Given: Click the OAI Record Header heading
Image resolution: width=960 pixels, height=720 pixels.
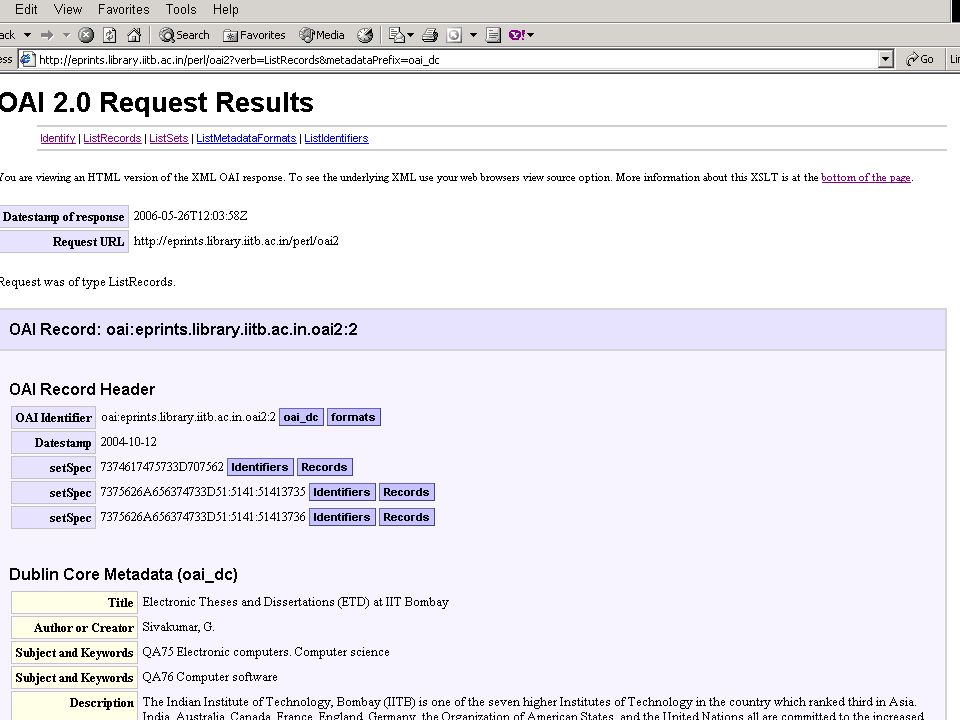Looking at the screenshot, I should pos(82,389).
